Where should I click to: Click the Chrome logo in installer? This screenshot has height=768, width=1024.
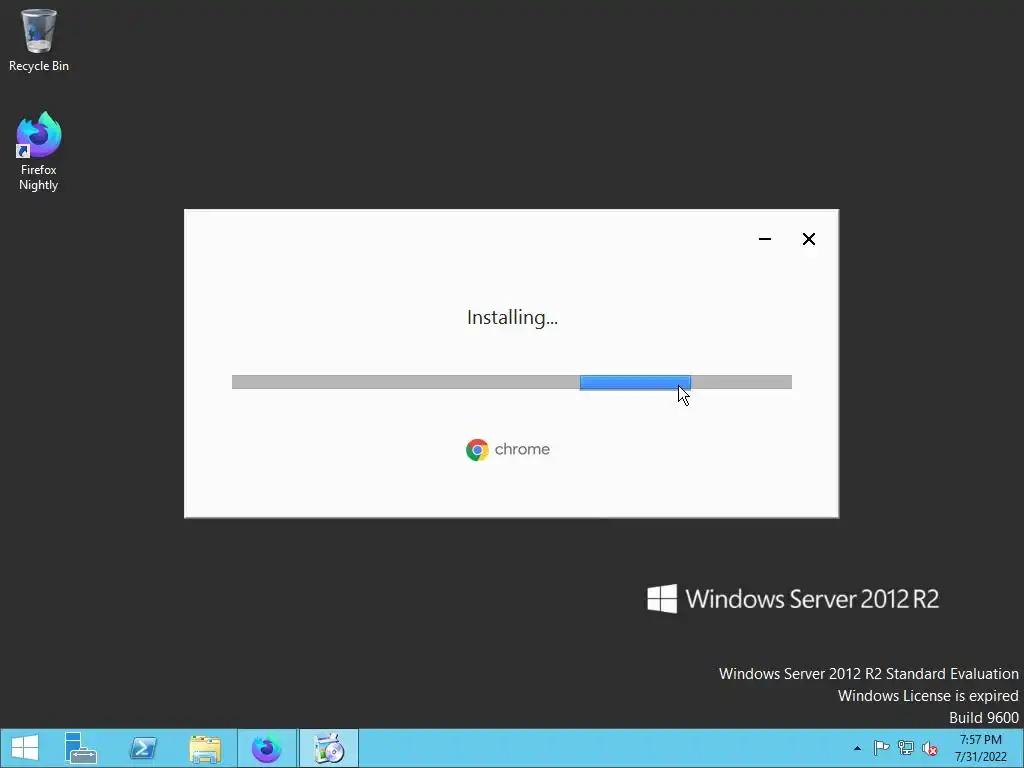pyautogui.click(x=477, y=450)
